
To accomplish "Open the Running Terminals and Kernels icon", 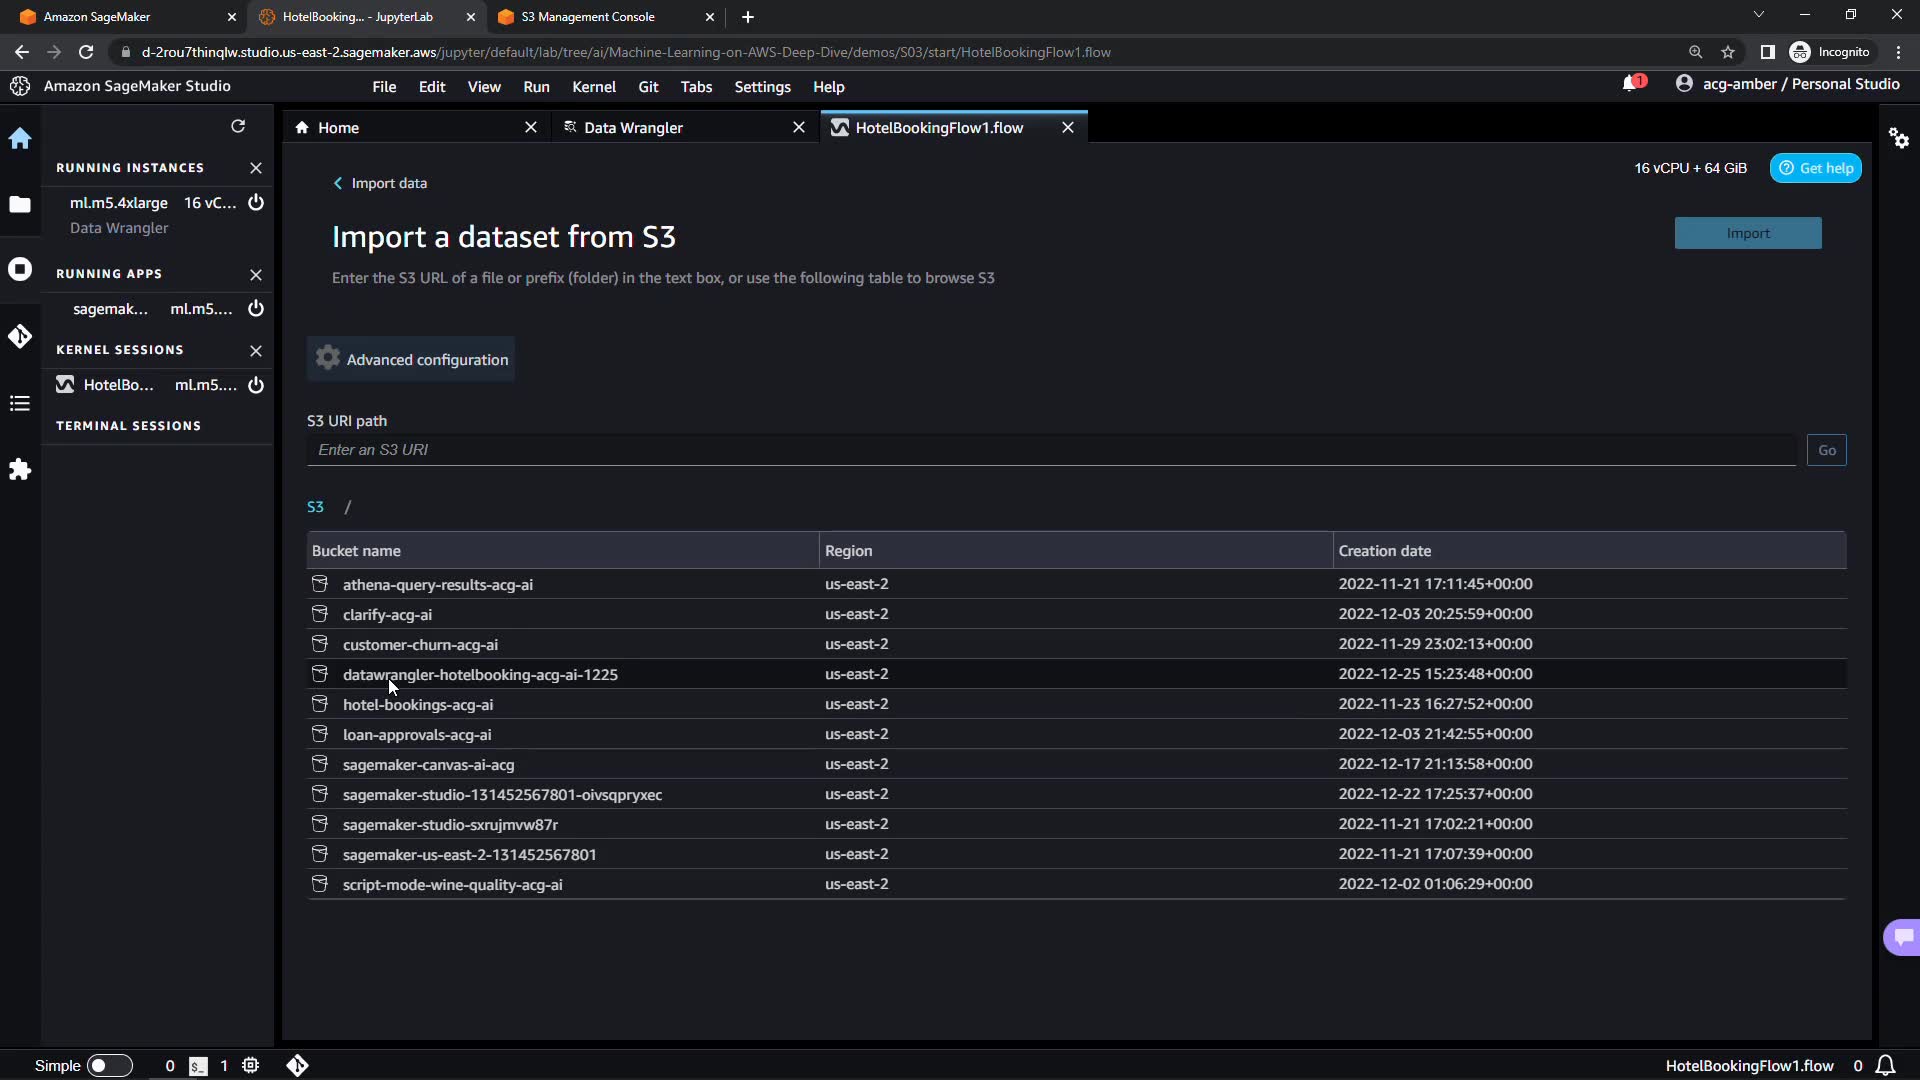I will (20, 270).
